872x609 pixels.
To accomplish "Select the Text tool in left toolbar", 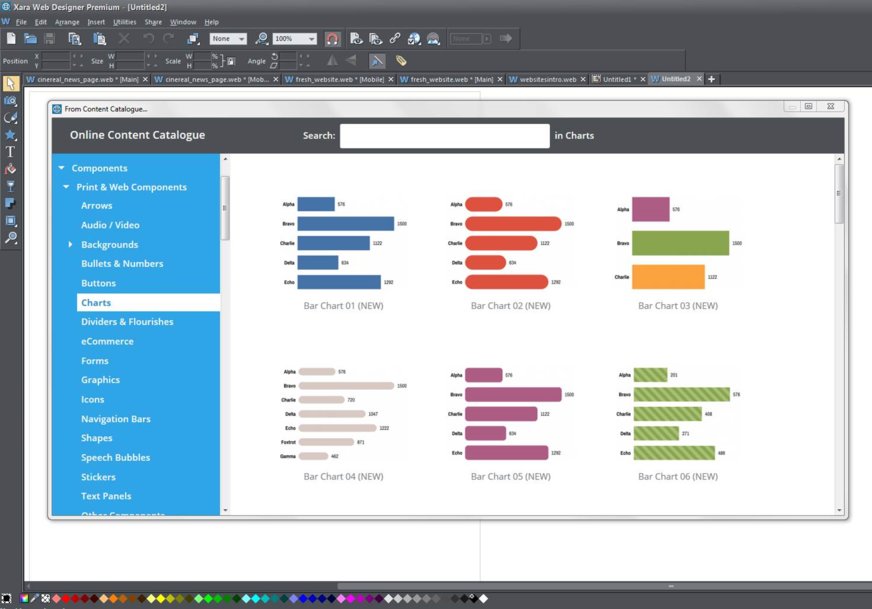I will [x=11, y=151].
